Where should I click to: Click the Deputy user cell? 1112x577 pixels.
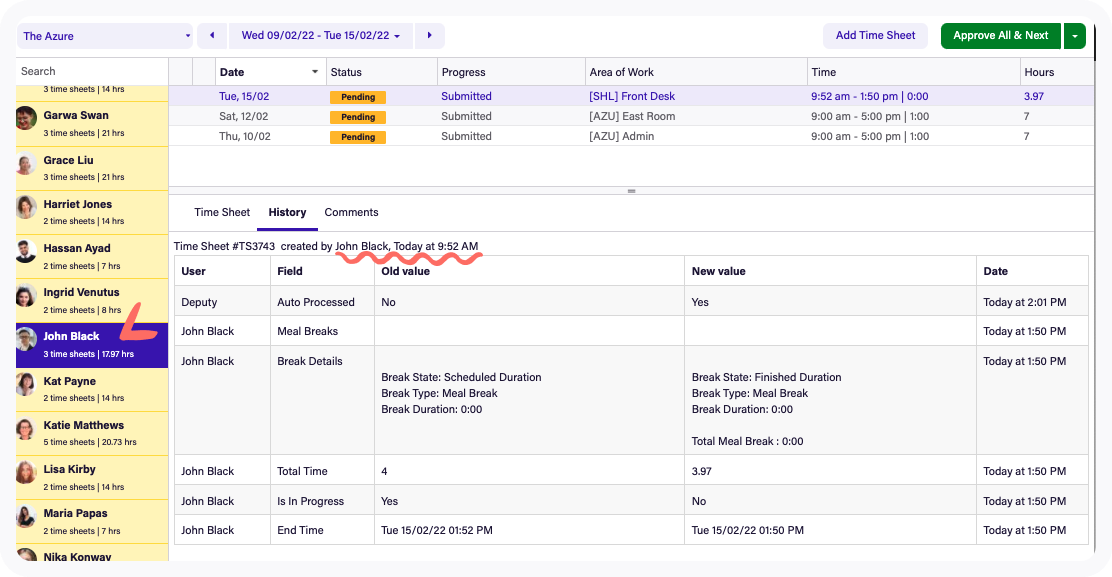click(199, 302)
